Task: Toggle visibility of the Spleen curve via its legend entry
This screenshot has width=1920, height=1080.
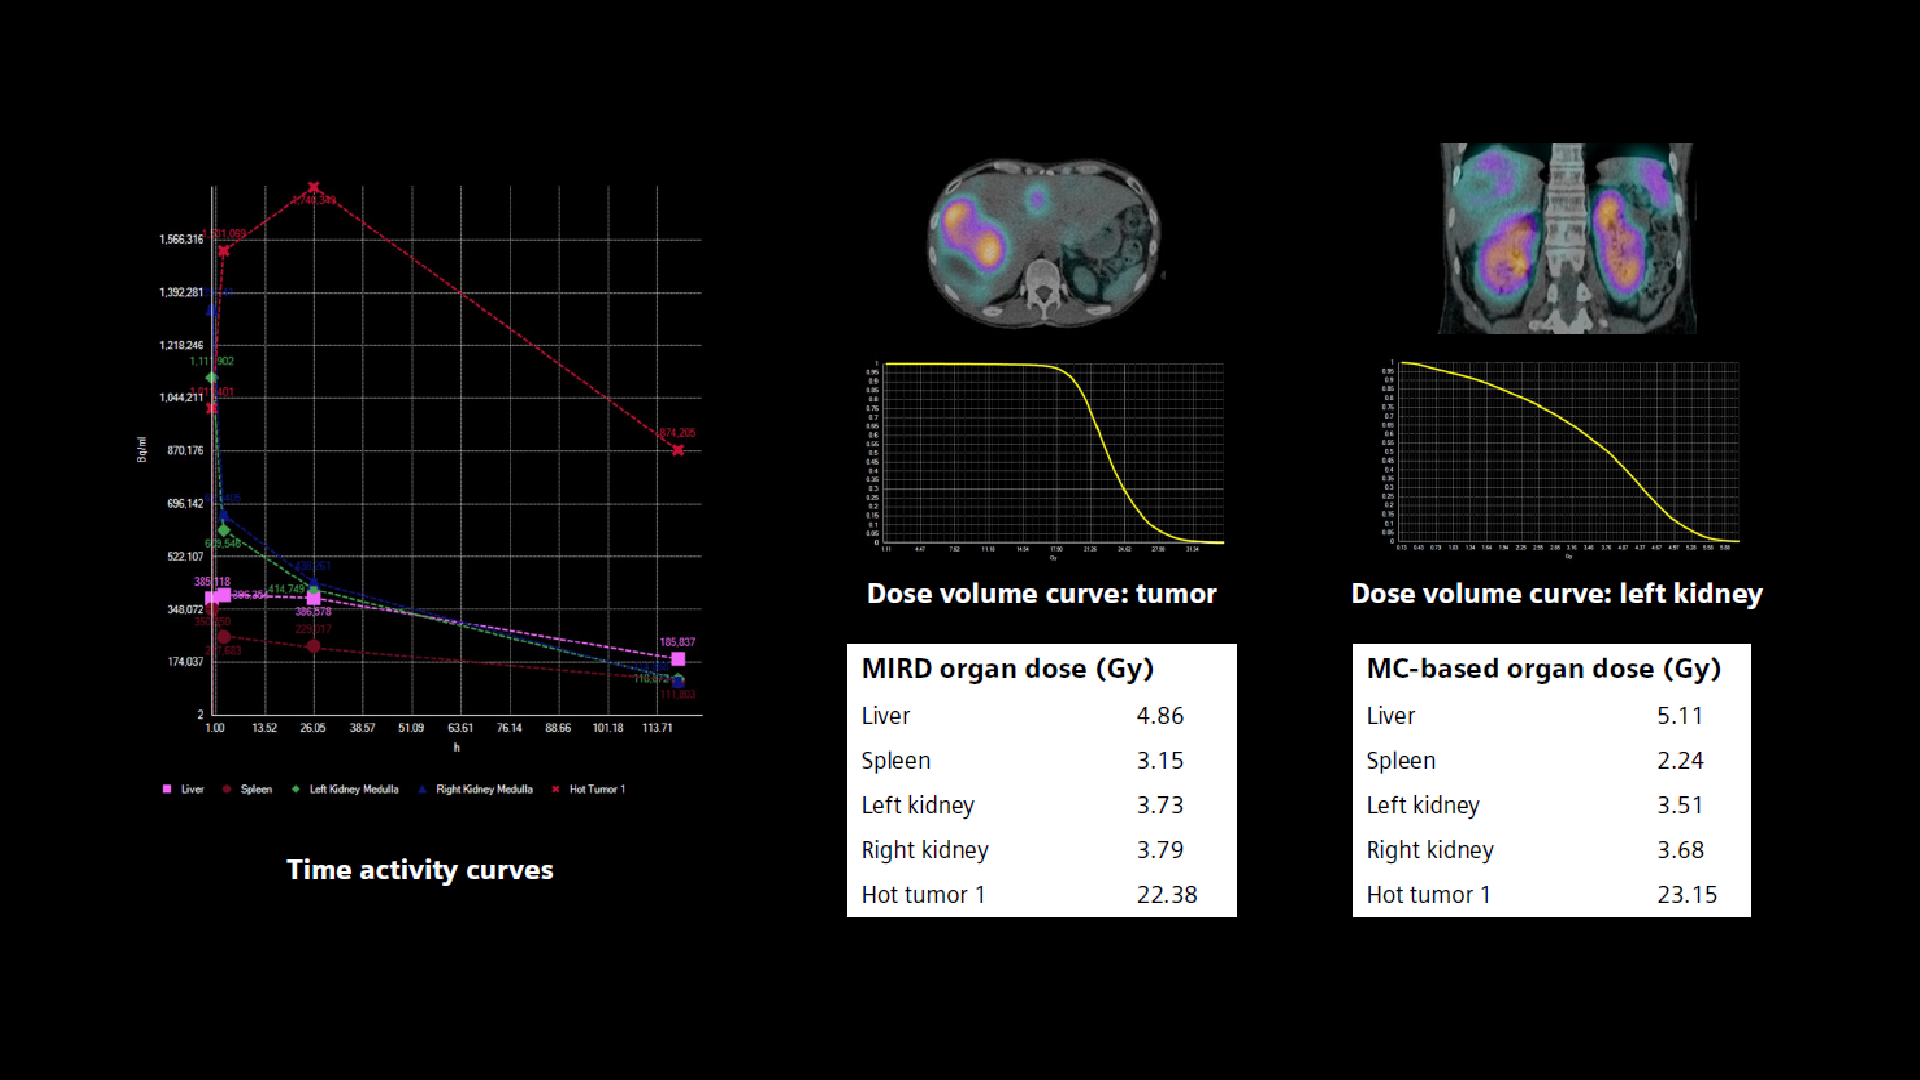Action: (x=246, y=789)
